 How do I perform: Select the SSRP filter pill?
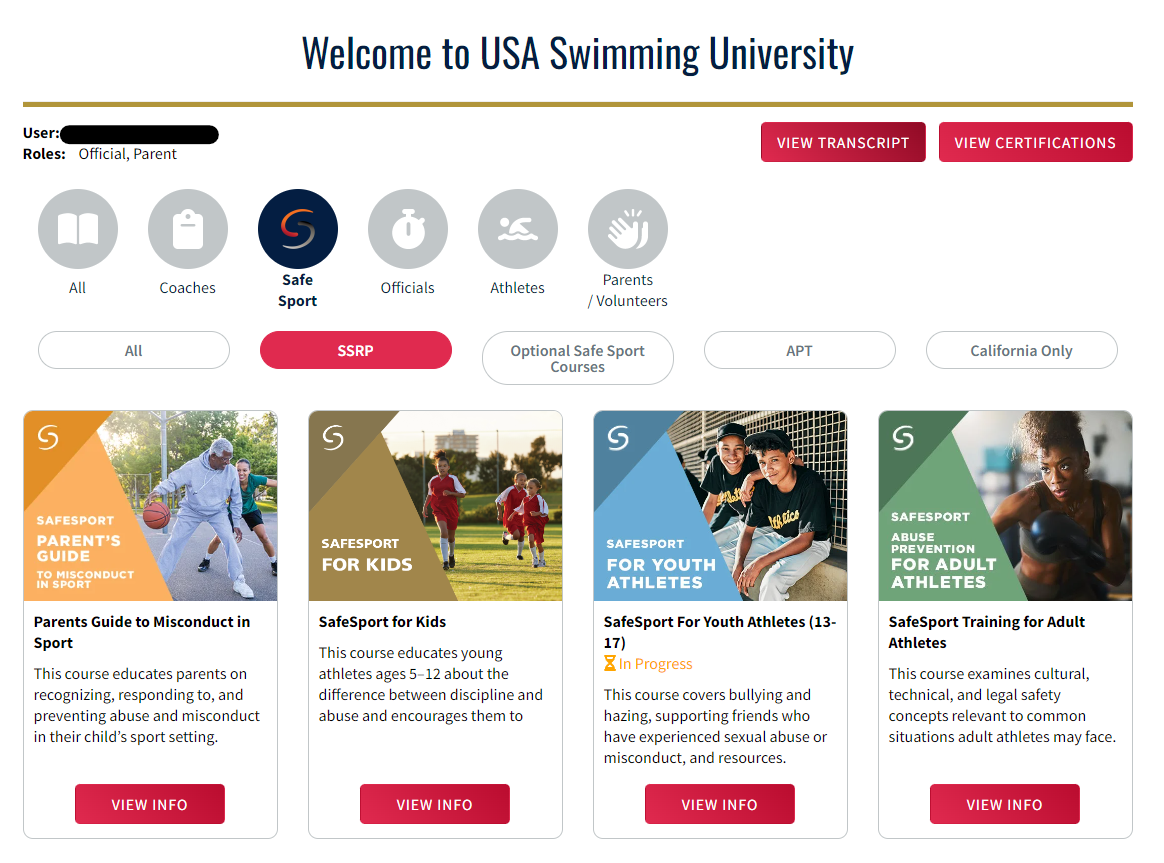(356, 350)
